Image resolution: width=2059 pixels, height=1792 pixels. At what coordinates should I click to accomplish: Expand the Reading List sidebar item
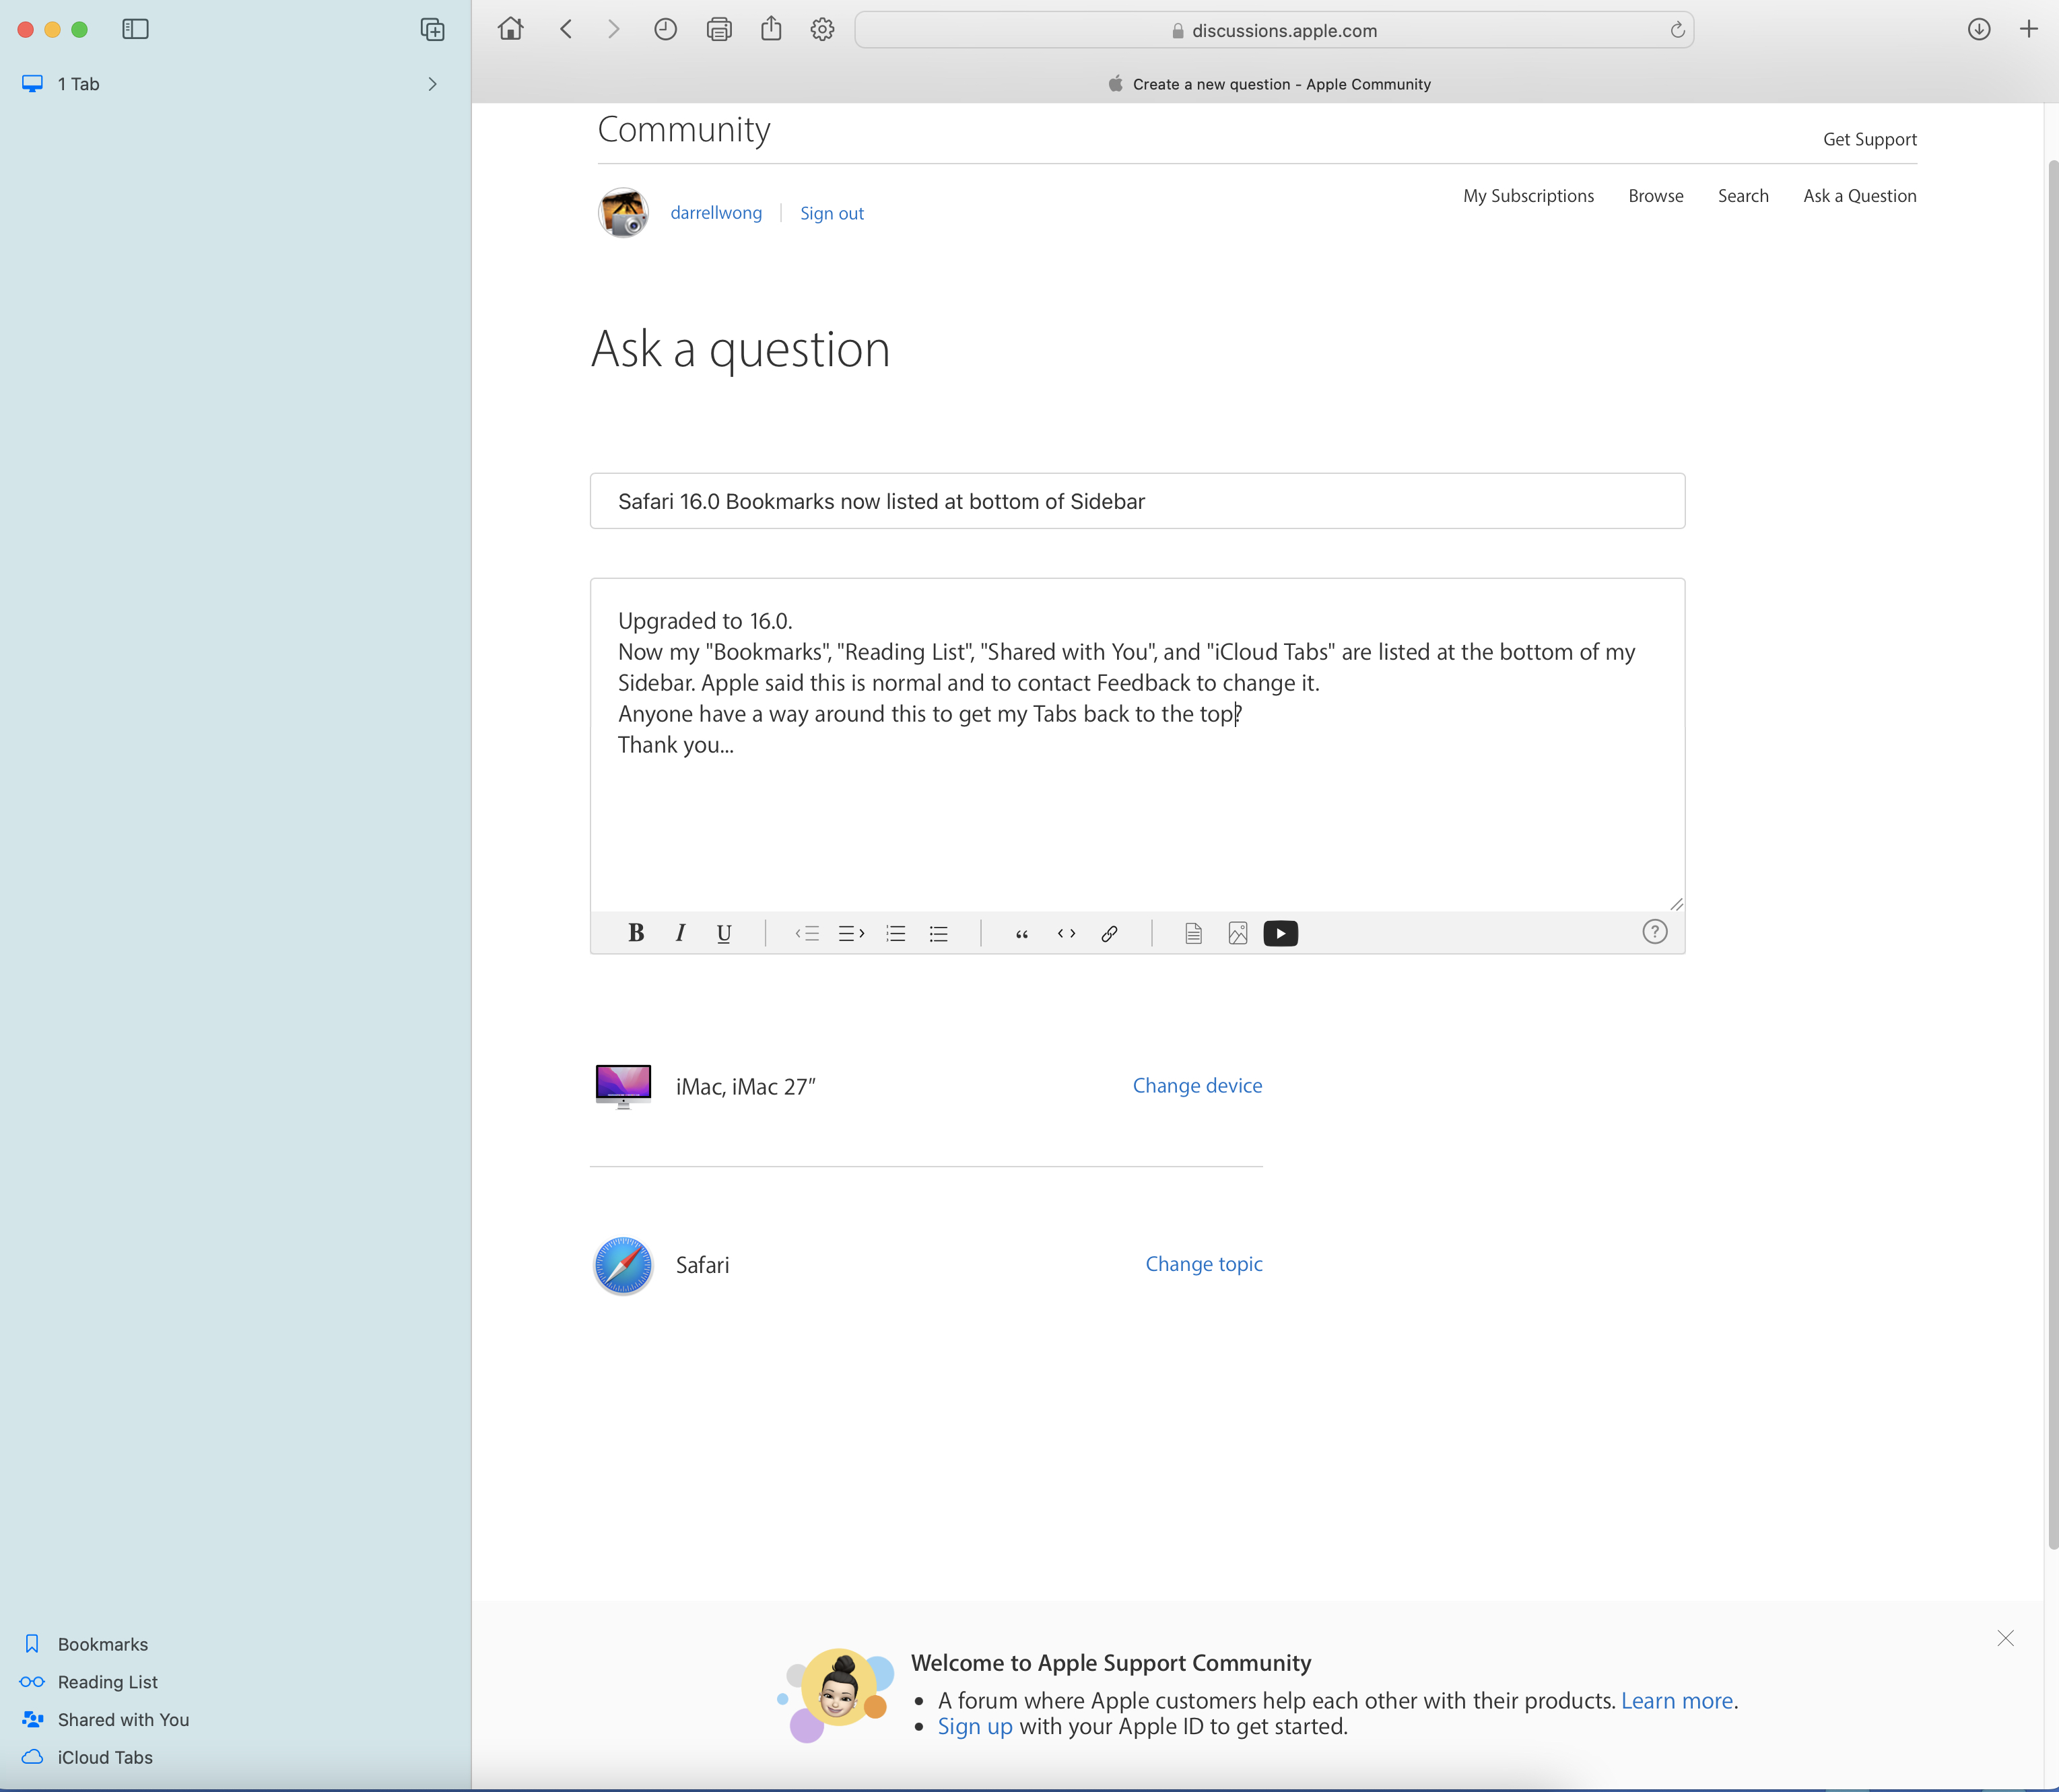pyautogui.click(x=108, y=1682)
